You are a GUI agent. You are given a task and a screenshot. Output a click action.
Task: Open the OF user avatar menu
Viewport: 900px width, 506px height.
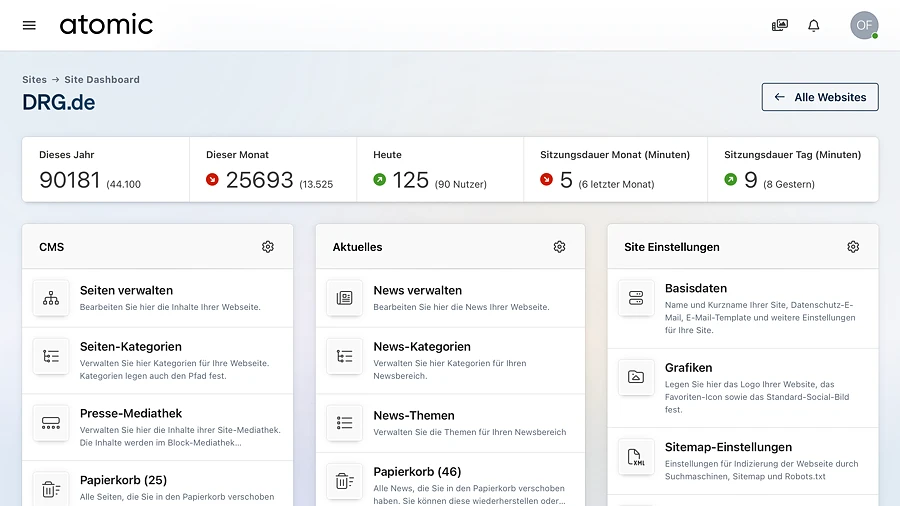863,25
